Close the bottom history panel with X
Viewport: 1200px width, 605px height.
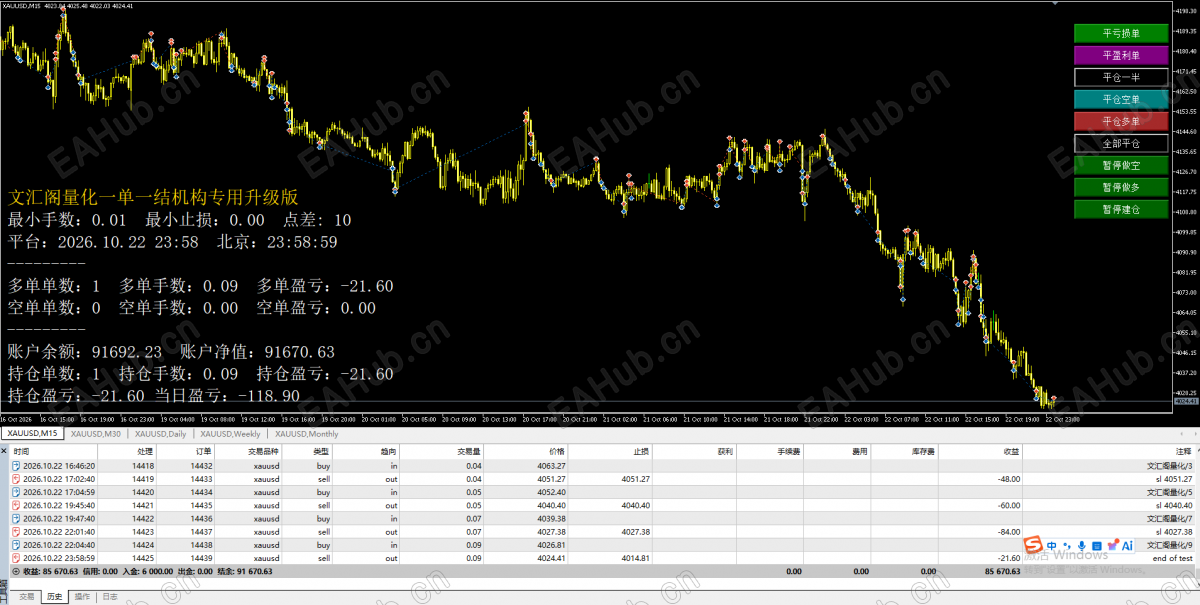[x=5, y=453]
